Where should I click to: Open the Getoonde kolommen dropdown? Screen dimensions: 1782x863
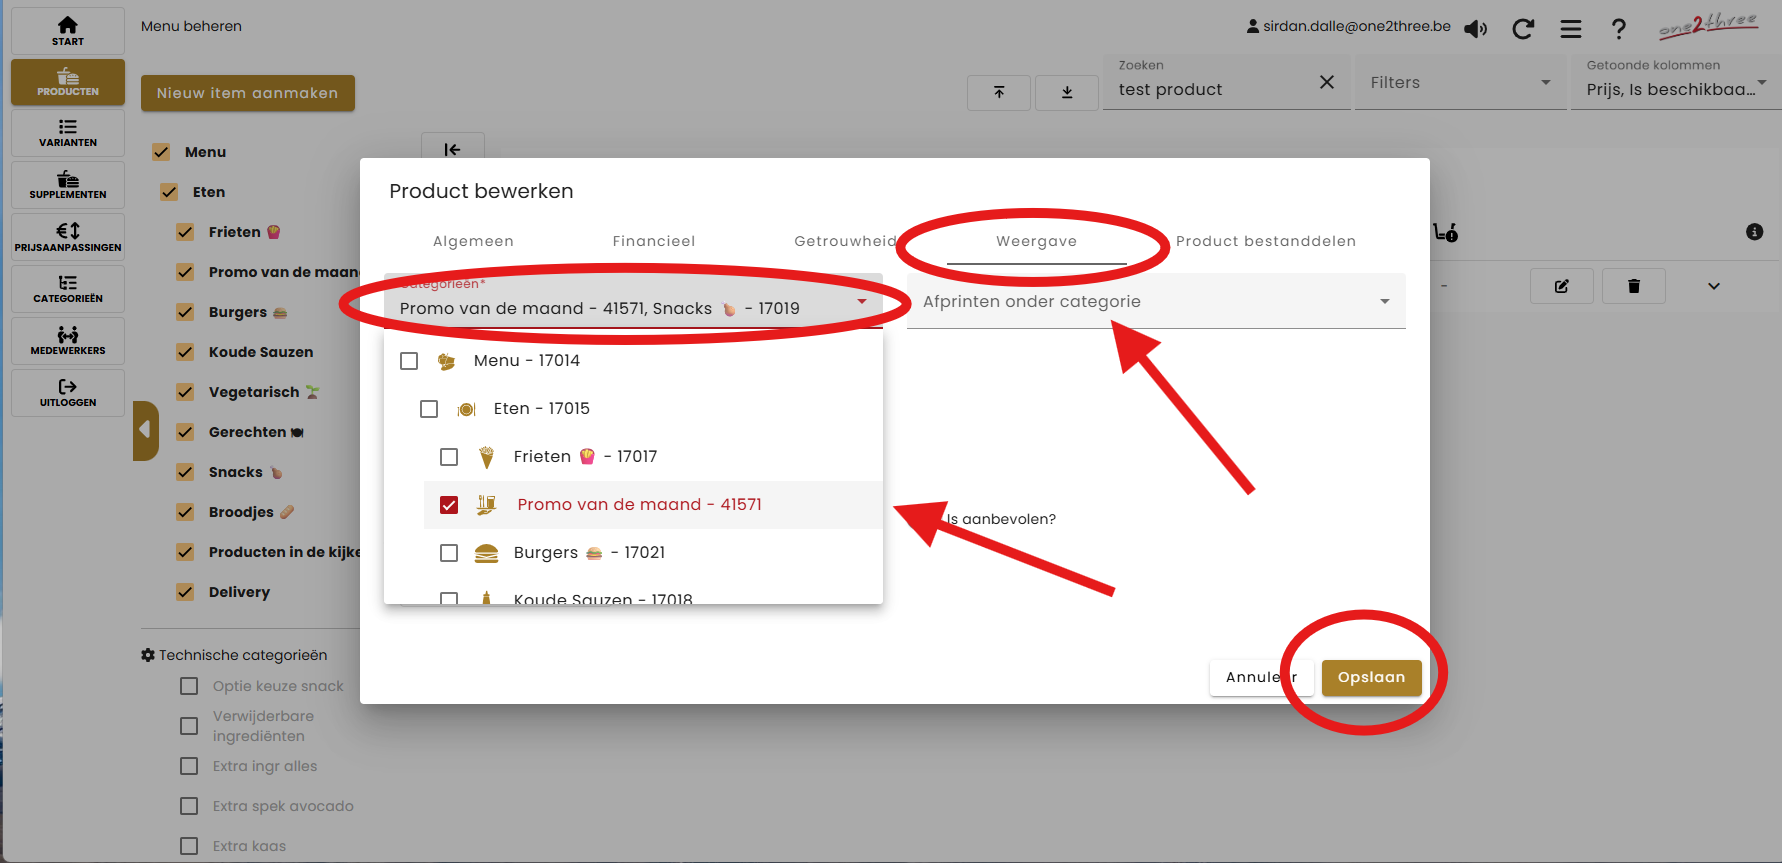pyautogui.click(x=1675, y=89)
